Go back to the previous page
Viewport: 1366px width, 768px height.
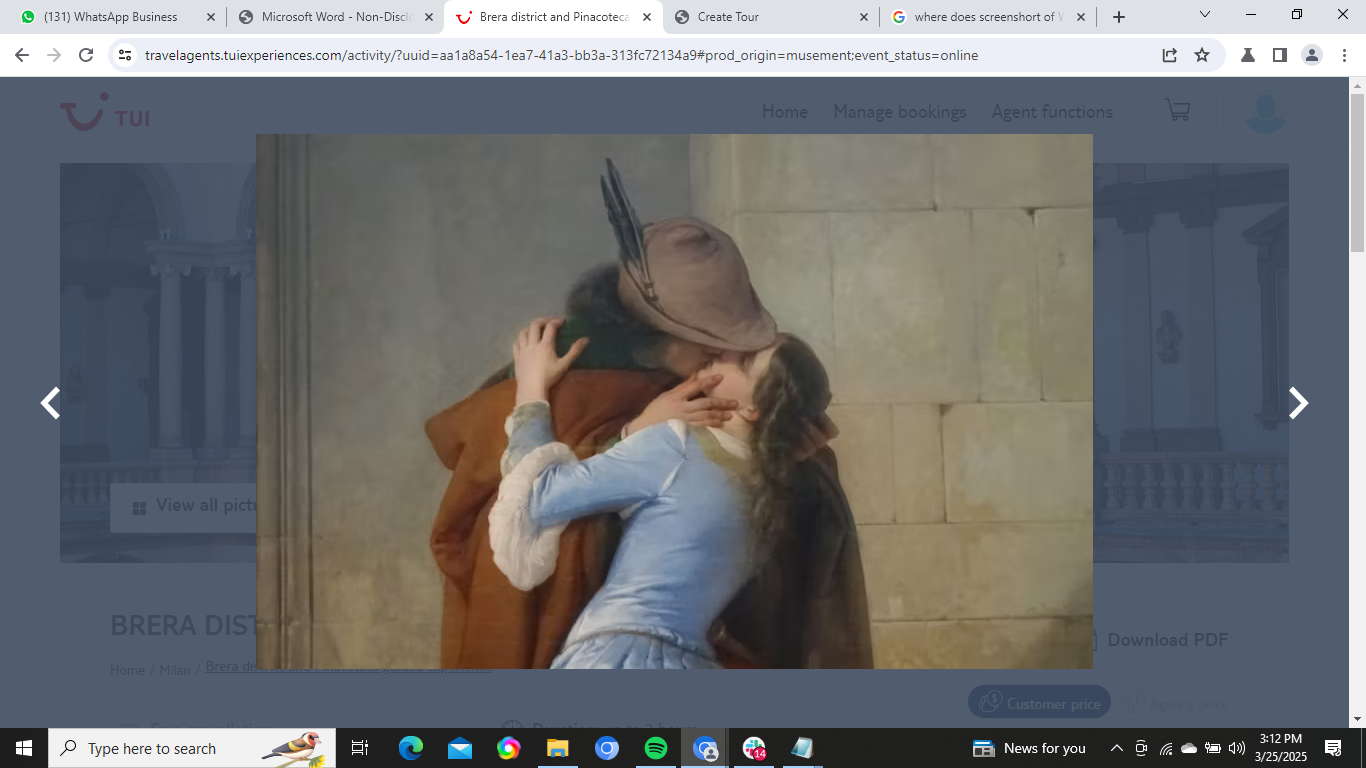click(x=22, y=55)
